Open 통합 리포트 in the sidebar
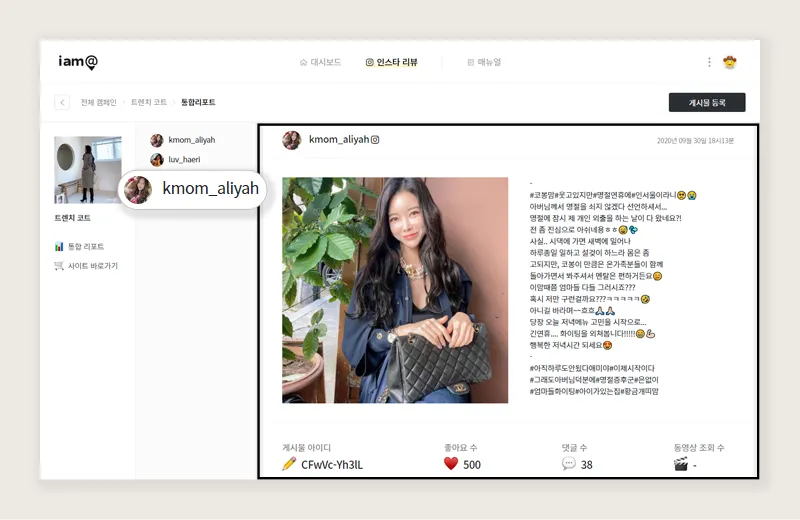 79,246
